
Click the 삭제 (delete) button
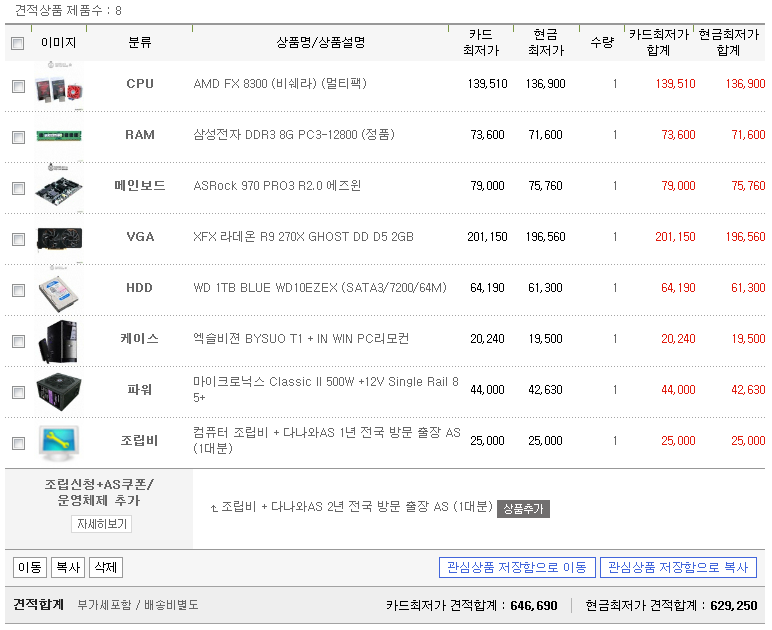point(105,568)
